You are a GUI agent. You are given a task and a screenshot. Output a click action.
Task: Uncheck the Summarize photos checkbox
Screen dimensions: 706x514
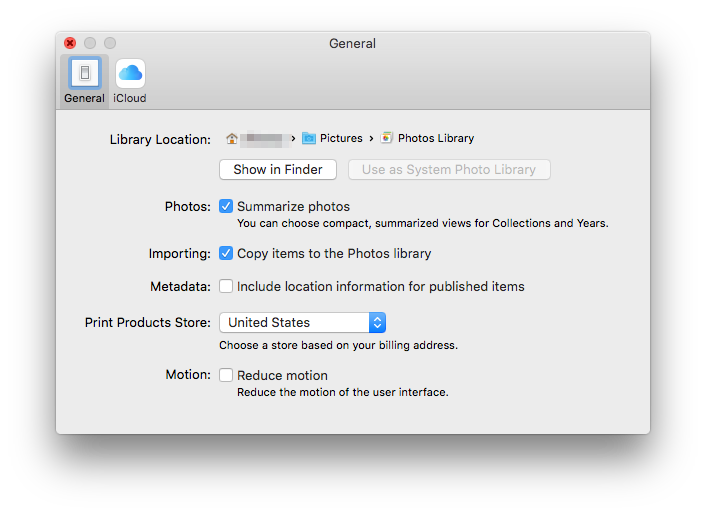coord(226,206)
